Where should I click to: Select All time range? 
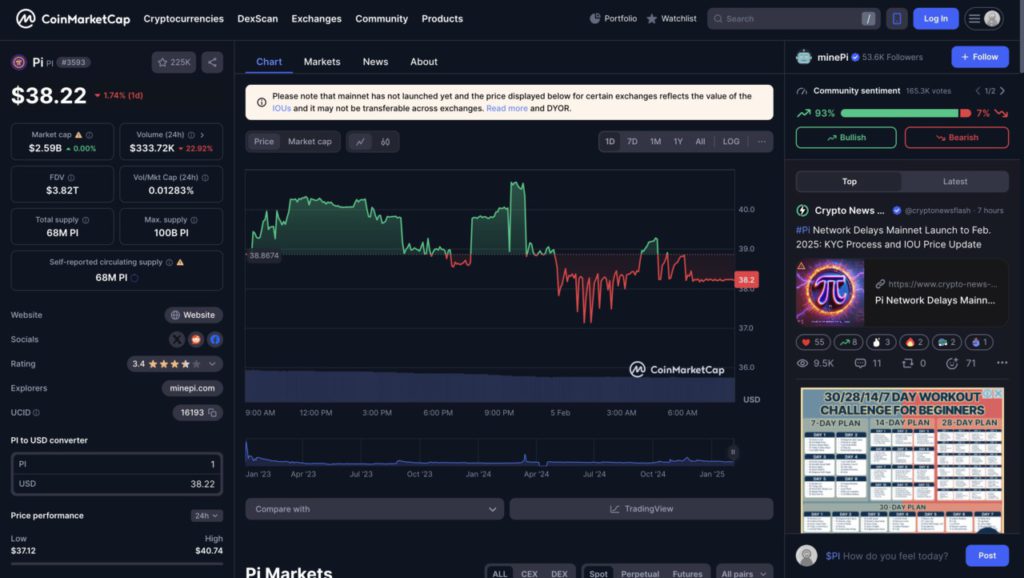click(x=700, y=142)
